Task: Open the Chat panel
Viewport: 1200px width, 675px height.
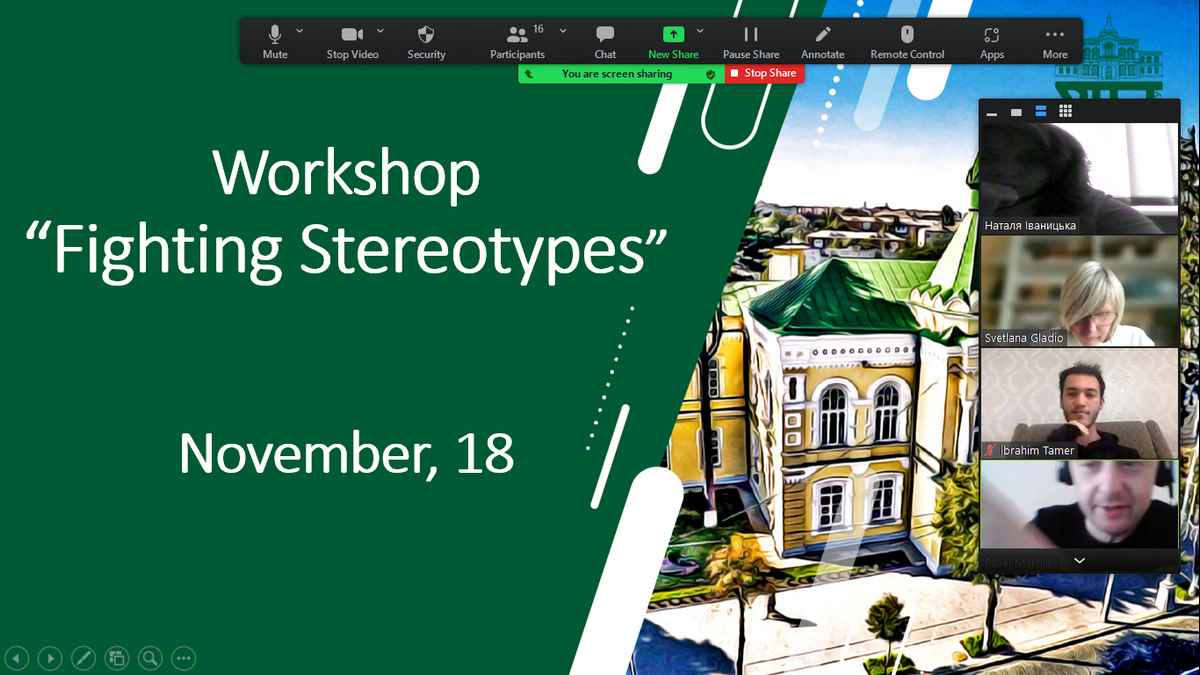Action: (x=605, y=41)
